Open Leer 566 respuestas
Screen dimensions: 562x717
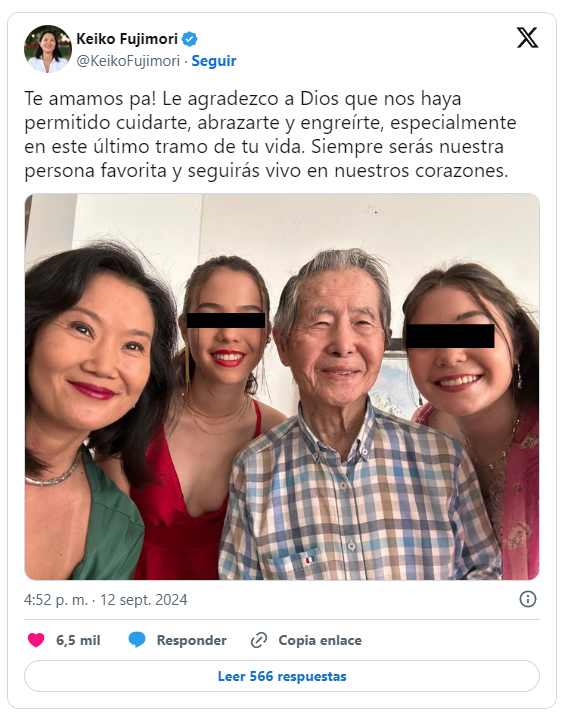point(282,676)
